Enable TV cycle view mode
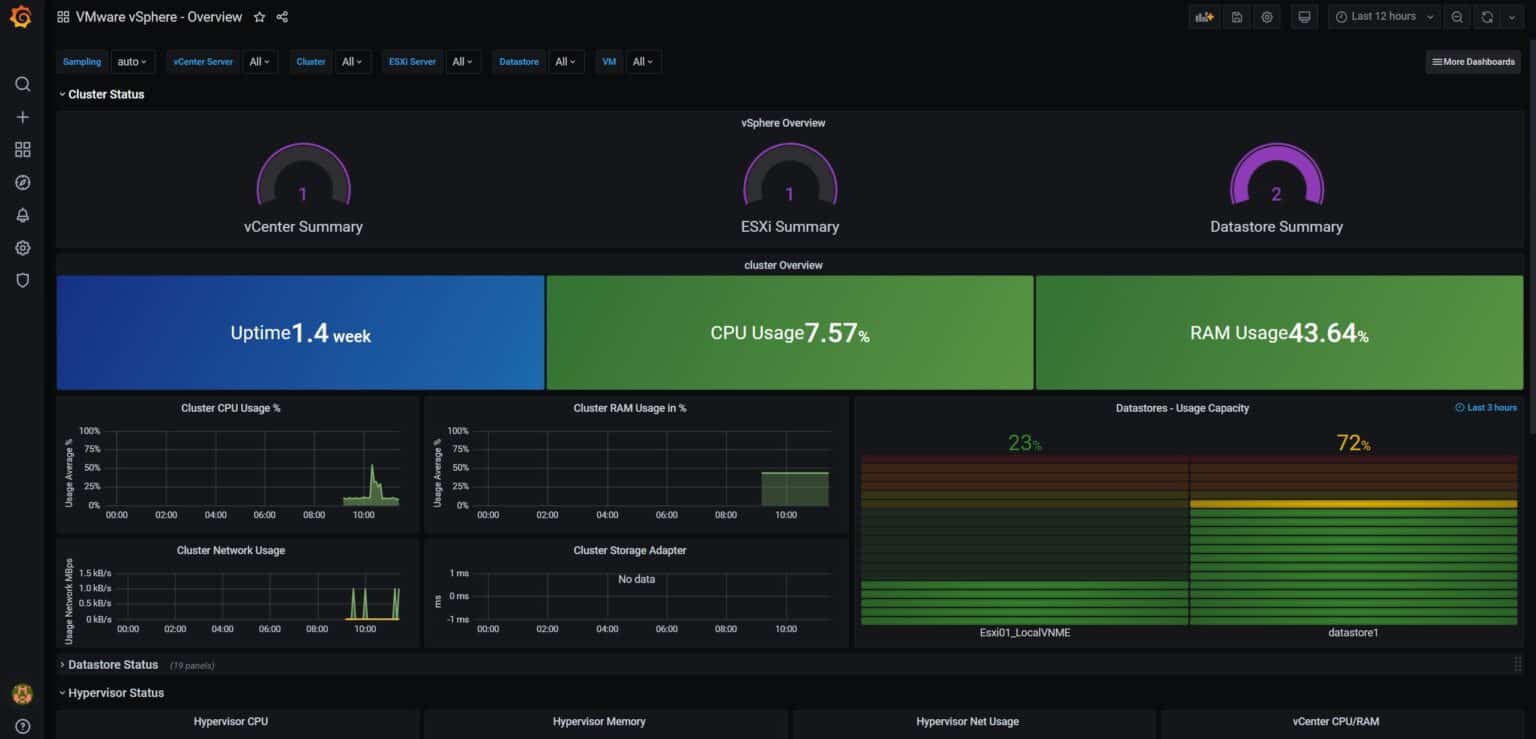The image size is (1536, 739). pyautogui.click(x=1303, y=17)
